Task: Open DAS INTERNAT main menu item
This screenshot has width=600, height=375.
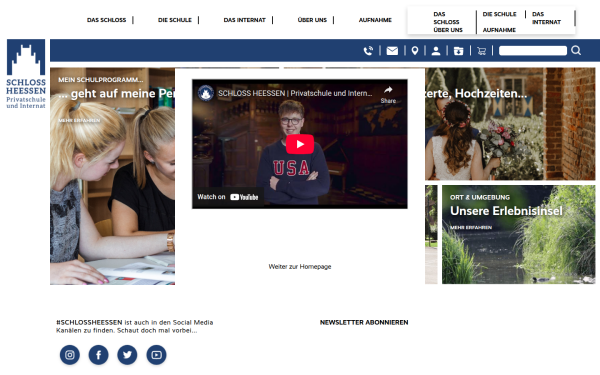Action: tap(245, 20)
